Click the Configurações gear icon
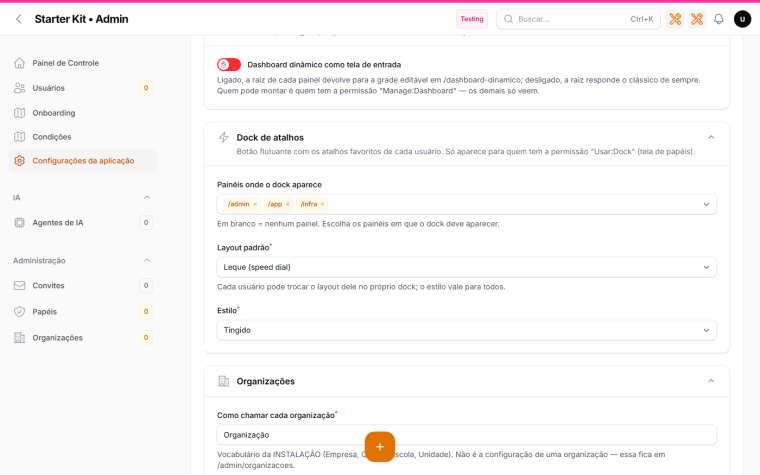Image resolution: width=760 pixels, height=475 pixels. click(19, 161)
